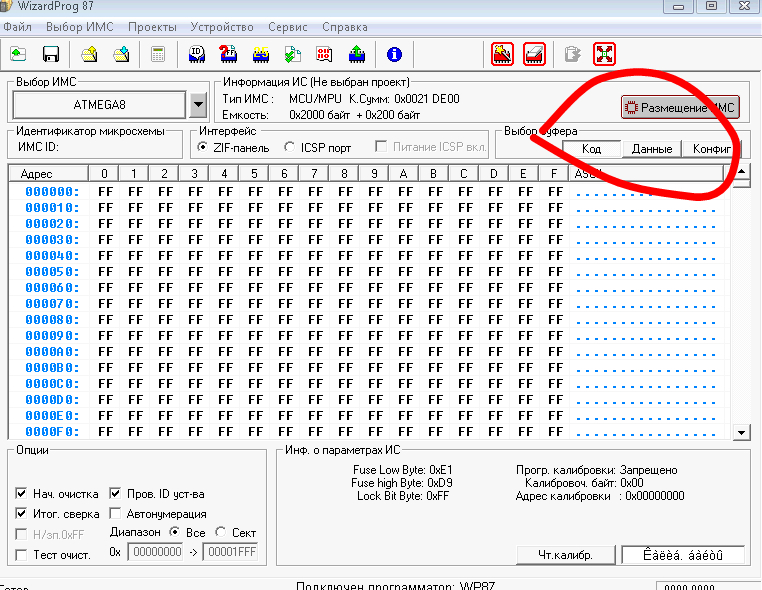
Task: Select the ICSP порт radio button
Action: [290, 147]
